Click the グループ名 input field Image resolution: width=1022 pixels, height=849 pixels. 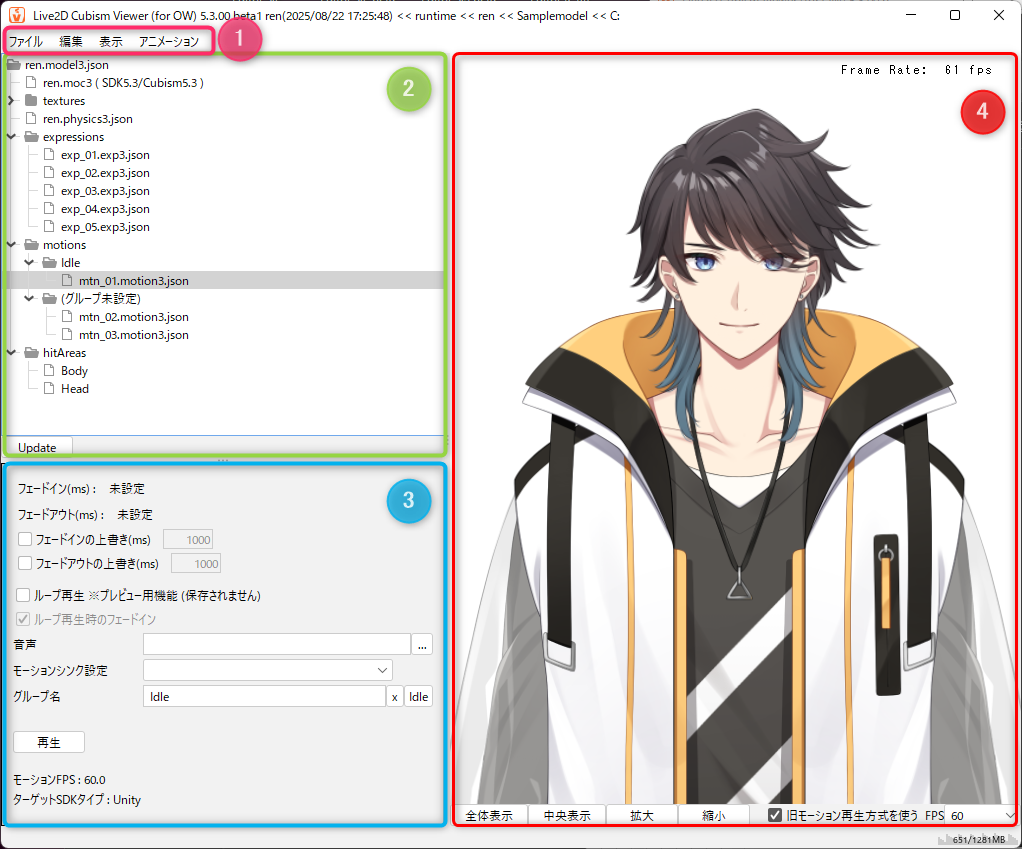(x=265, y=697)
